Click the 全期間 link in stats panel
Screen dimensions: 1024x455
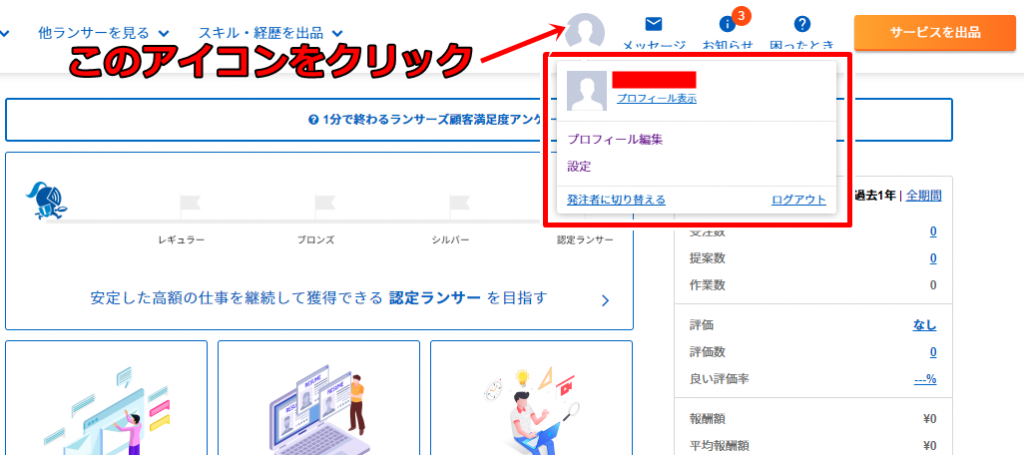pyautogui.click(x=923, y=195)
